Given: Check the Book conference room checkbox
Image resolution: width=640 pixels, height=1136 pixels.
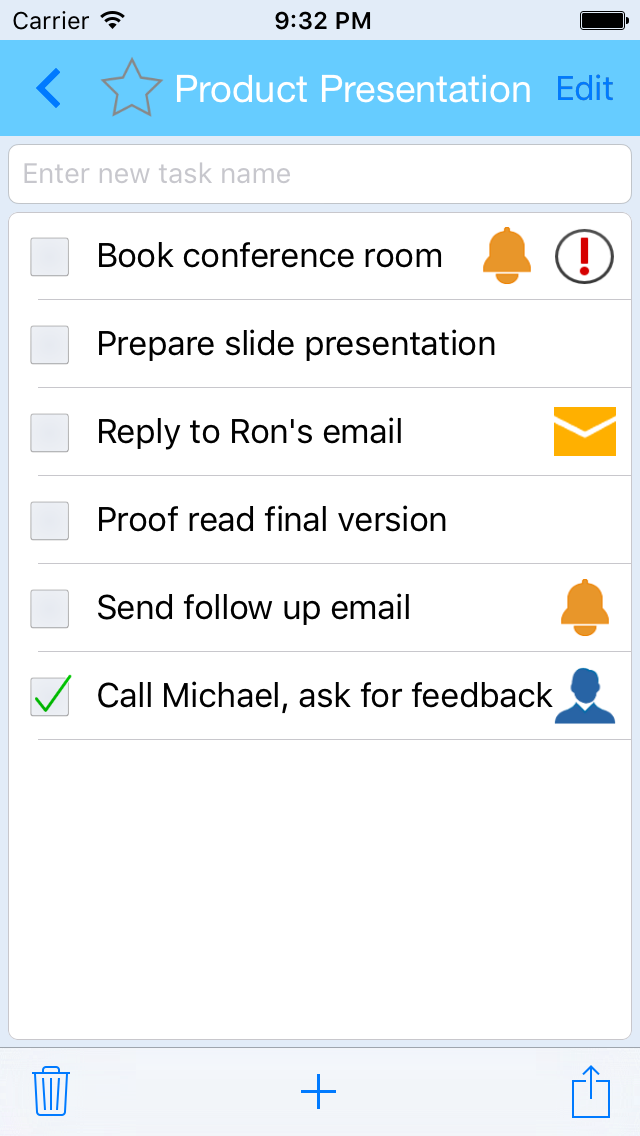Looking at the screenshot, I should click(50, 257).
